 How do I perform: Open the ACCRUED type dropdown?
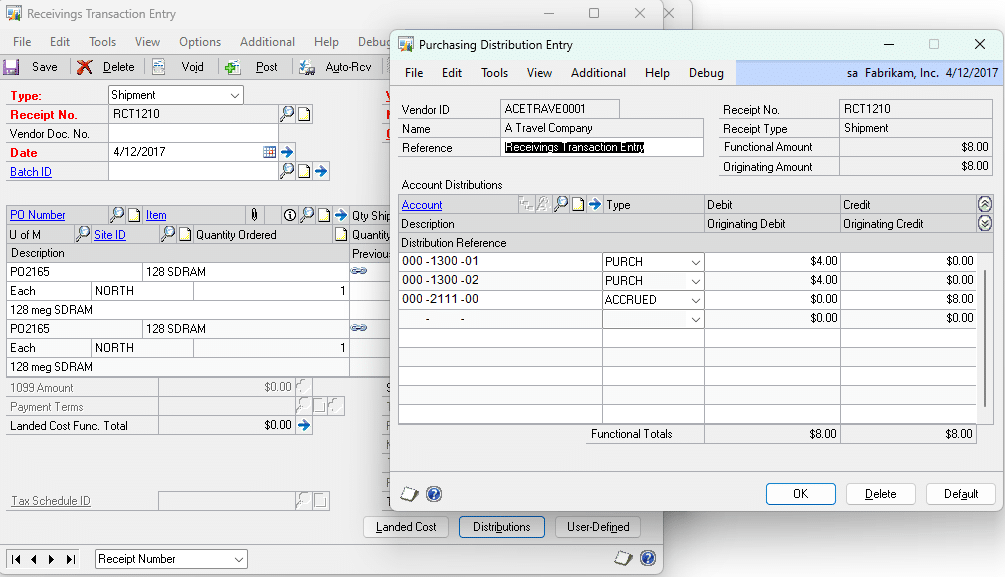click(697, 300)
